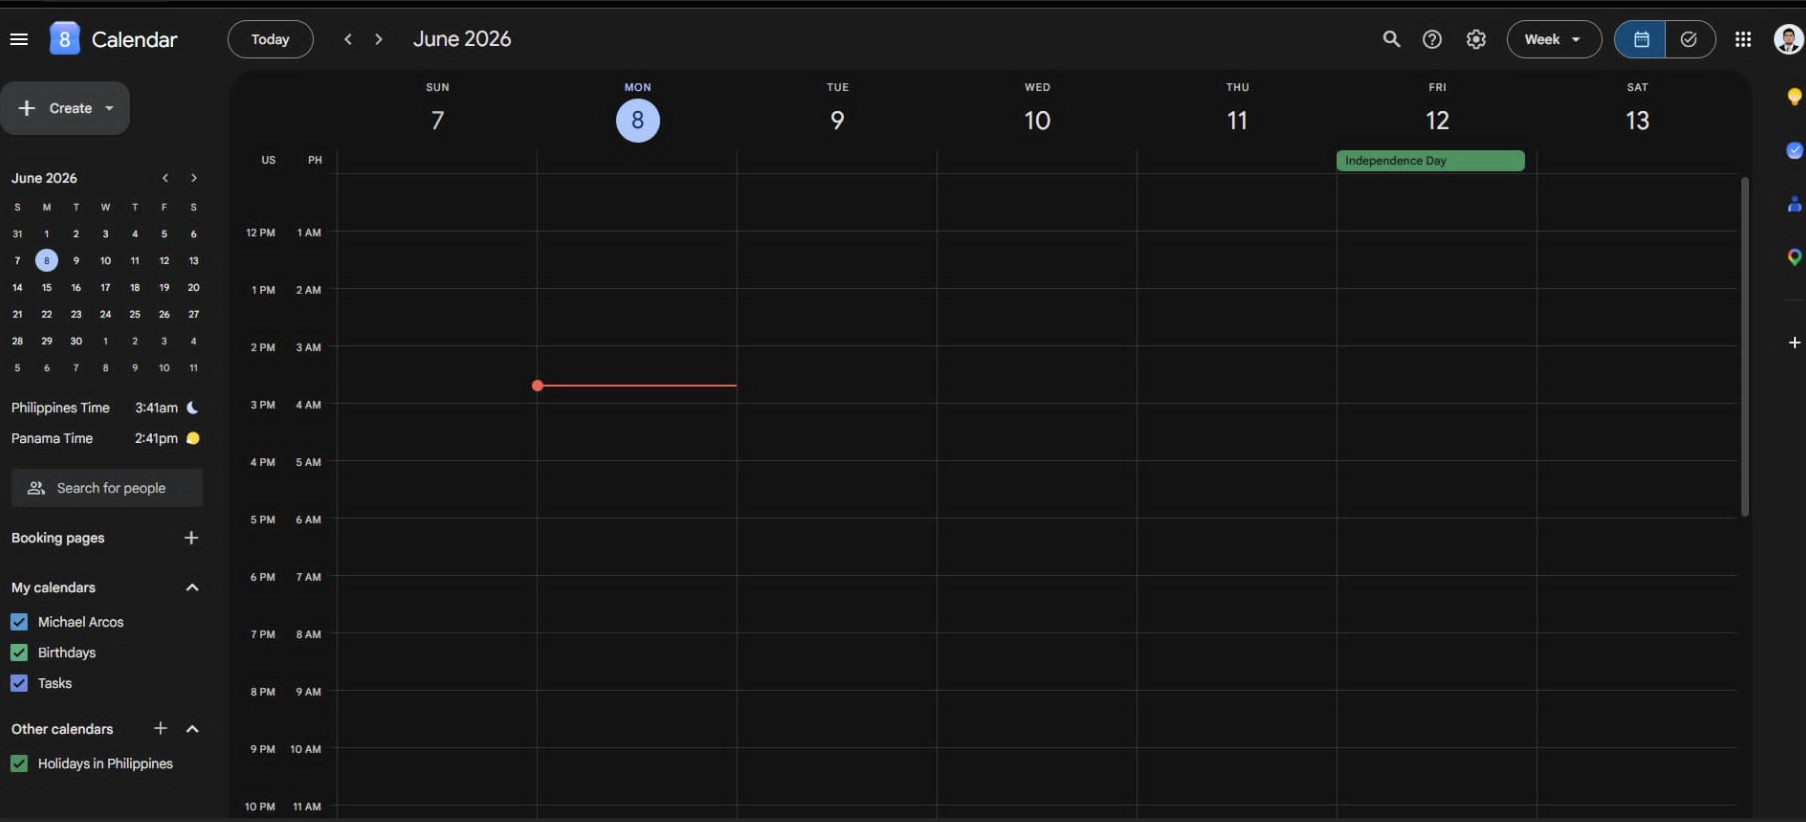Add a booking page plus icon

[191, 538]
